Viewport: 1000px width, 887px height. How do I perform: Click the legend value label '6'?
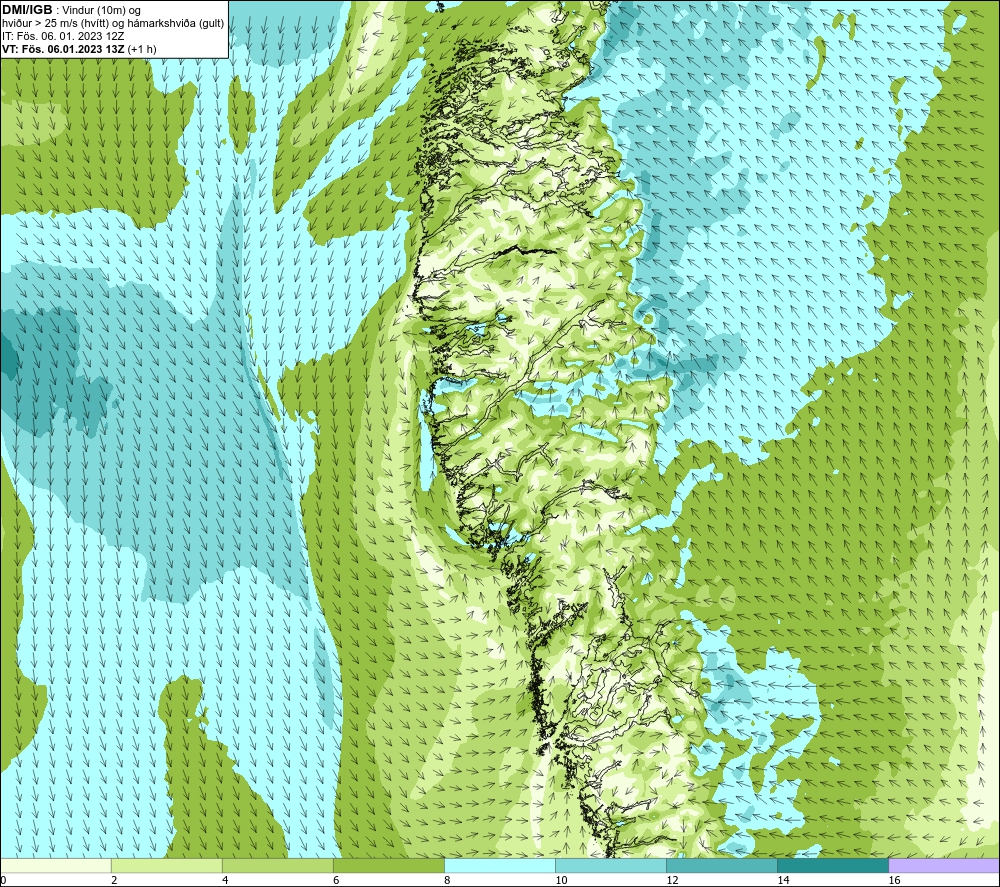335,881
